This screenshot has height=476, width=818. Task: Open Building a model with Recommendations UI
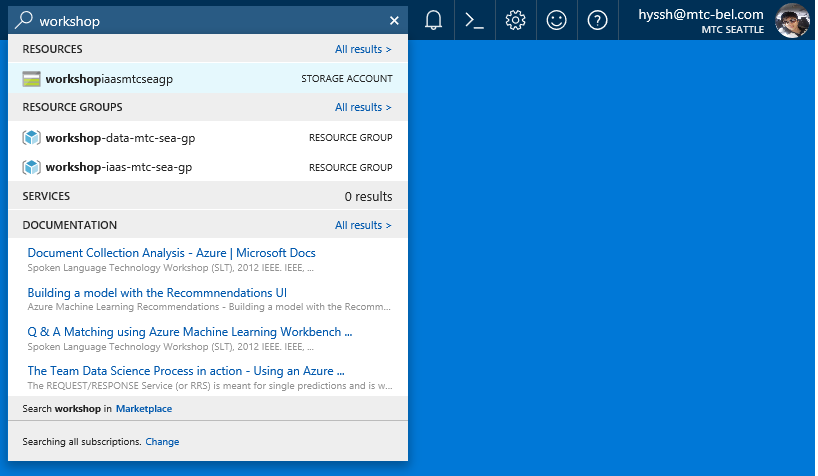coord(157,293)
